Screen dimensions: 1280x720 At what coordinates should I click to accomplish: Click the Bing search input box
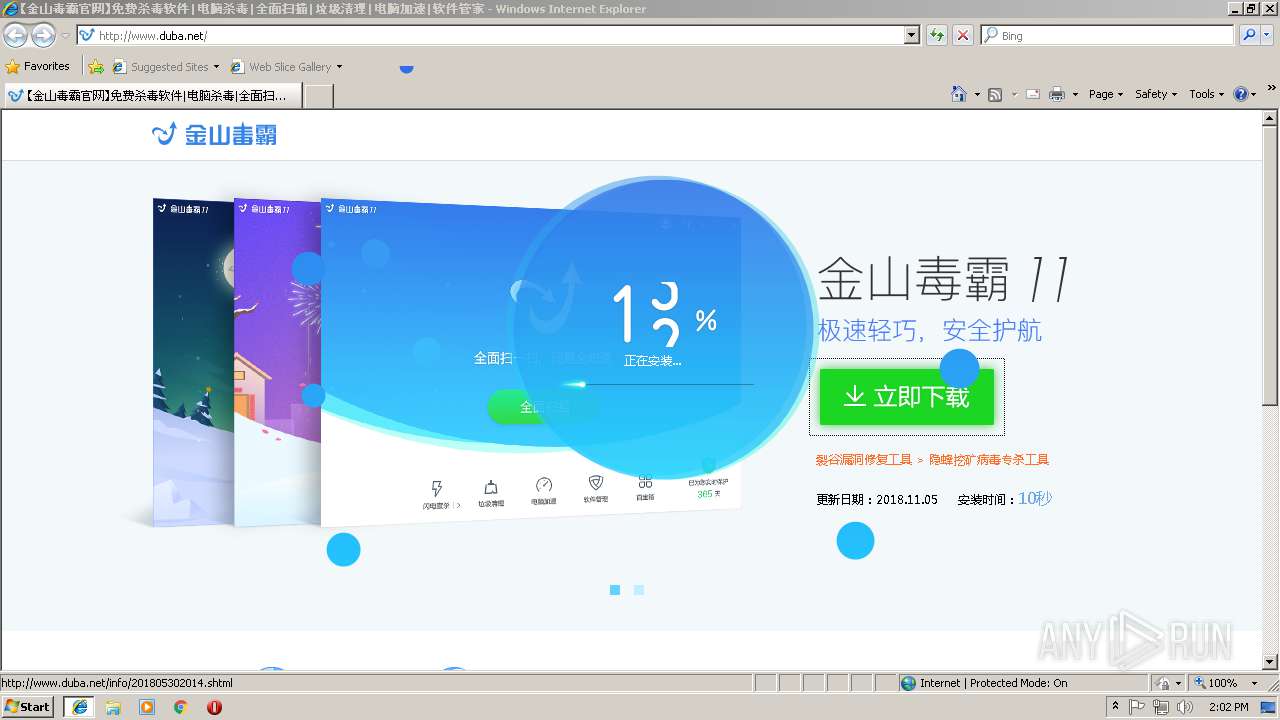coord(1108,35)
